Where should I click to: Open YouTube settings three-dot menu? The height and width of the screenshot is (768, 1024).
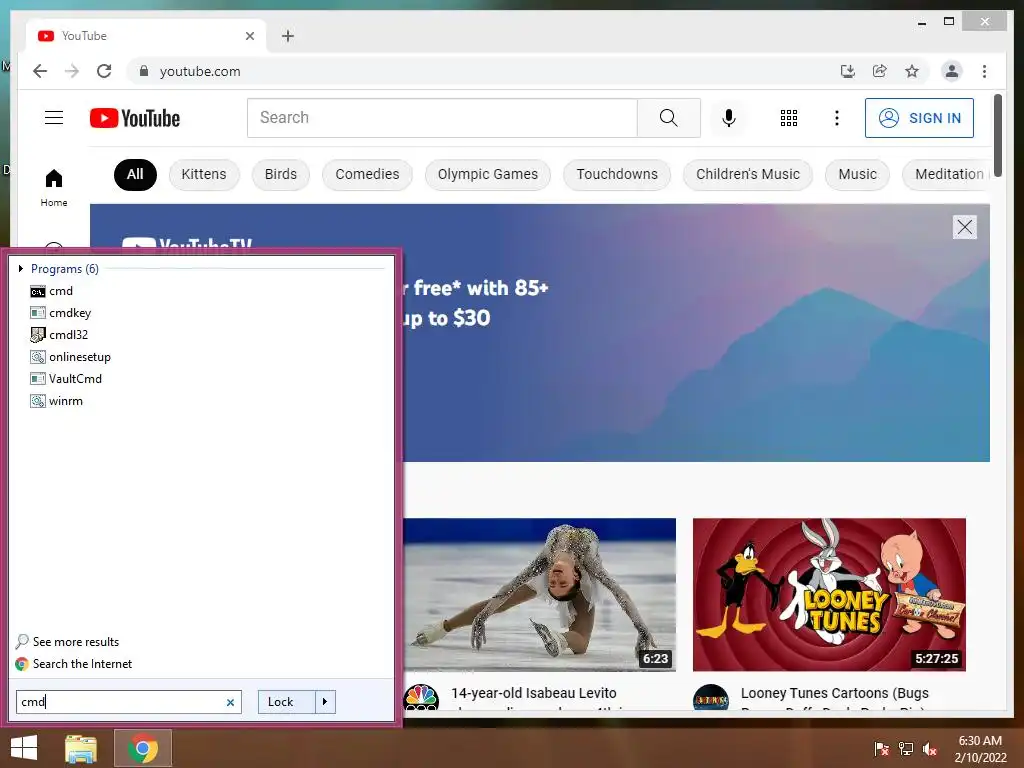coord(837,118)
